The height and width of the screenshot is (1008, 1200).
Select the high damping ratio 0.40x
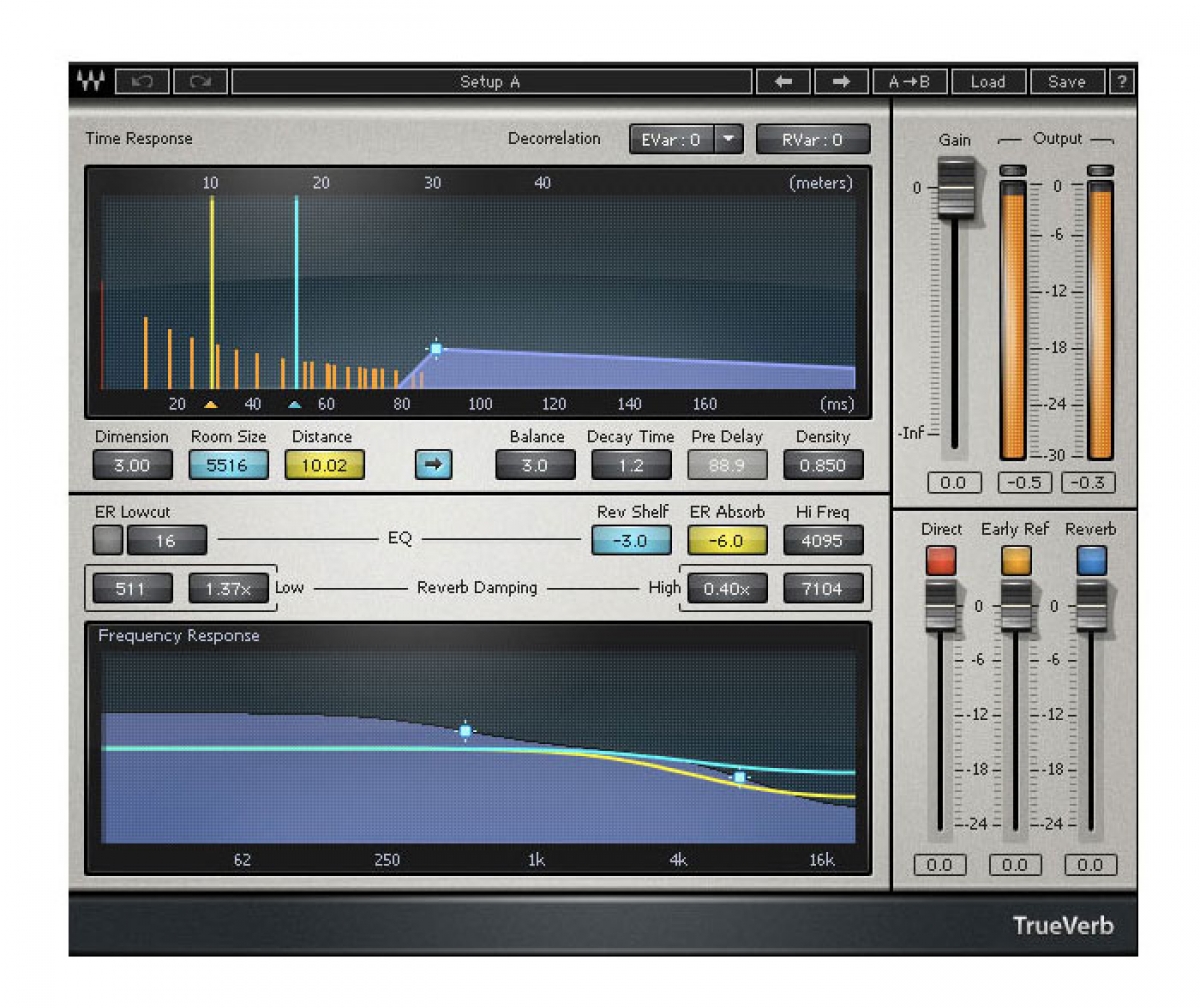click(727, 589)
